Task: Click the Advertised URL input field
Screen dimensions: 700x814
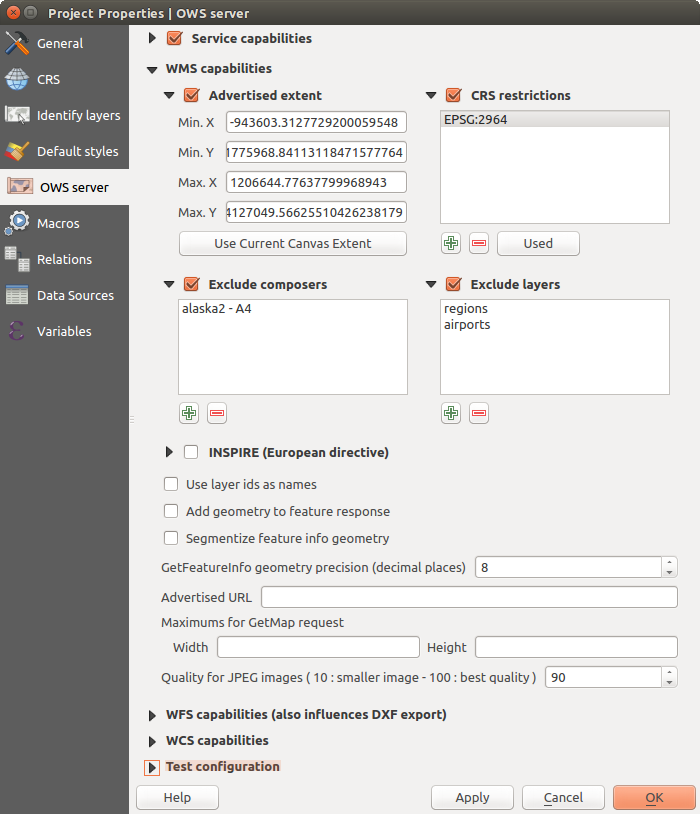Action: tap(469, 597)
